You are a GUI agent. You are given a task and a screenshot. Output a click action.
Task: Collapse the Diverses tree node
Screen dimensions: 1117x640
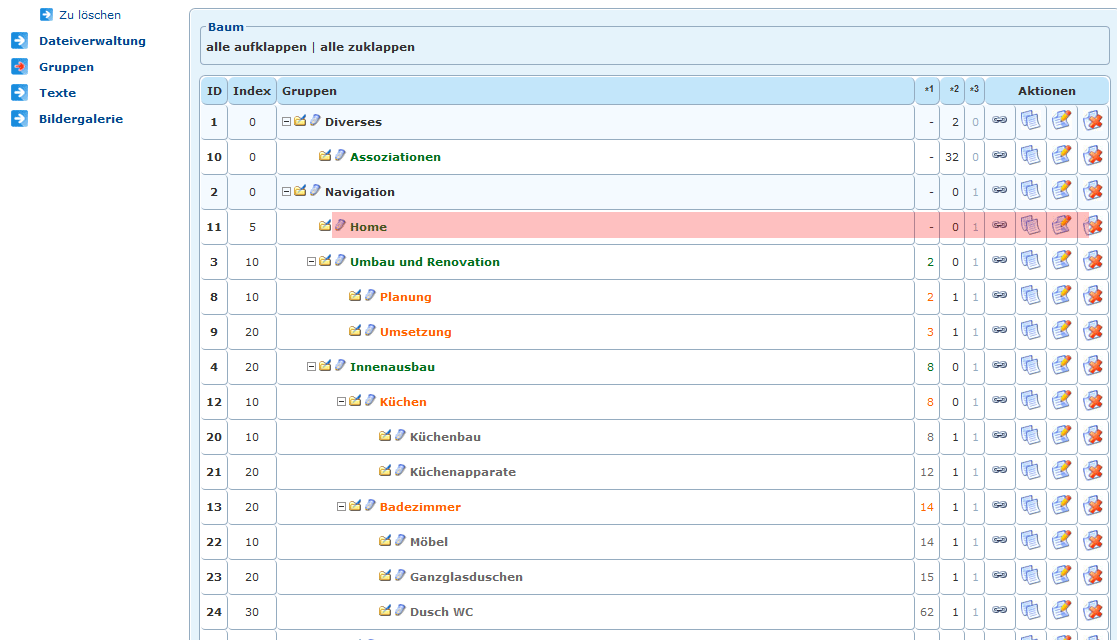(287, 122)
